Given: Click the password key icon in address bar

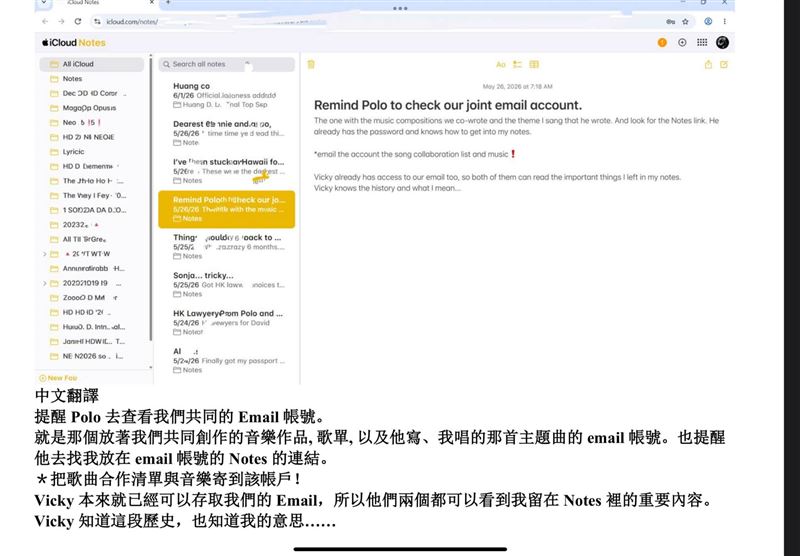Looking at the screenshot, I should coord(670,21).
